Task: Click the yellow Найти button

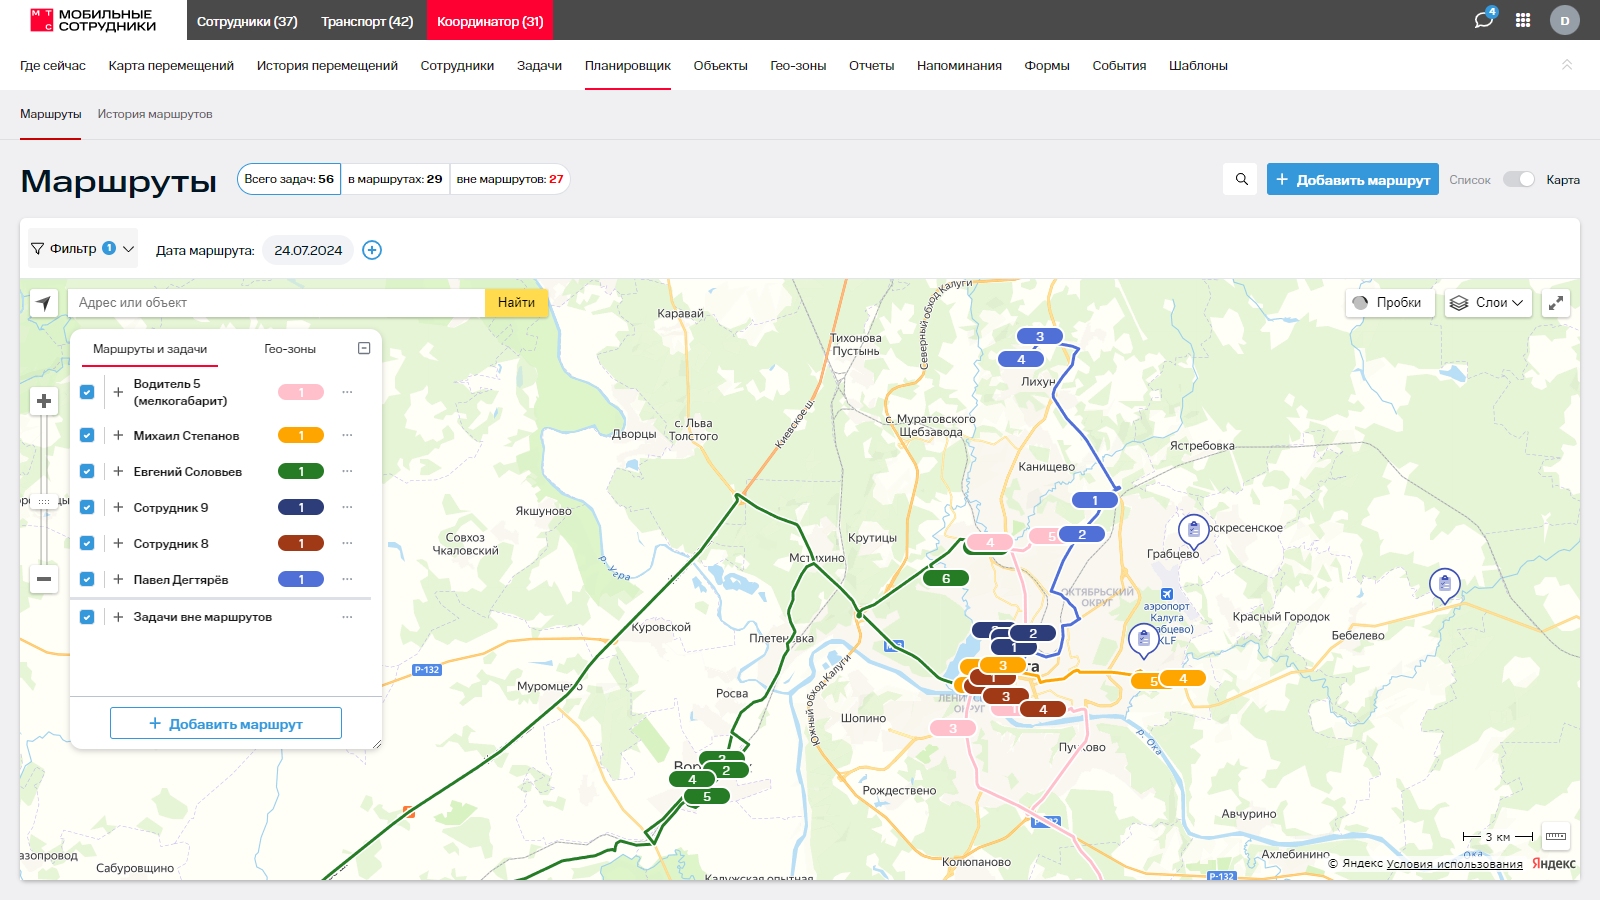Action: tap(516, 303)
